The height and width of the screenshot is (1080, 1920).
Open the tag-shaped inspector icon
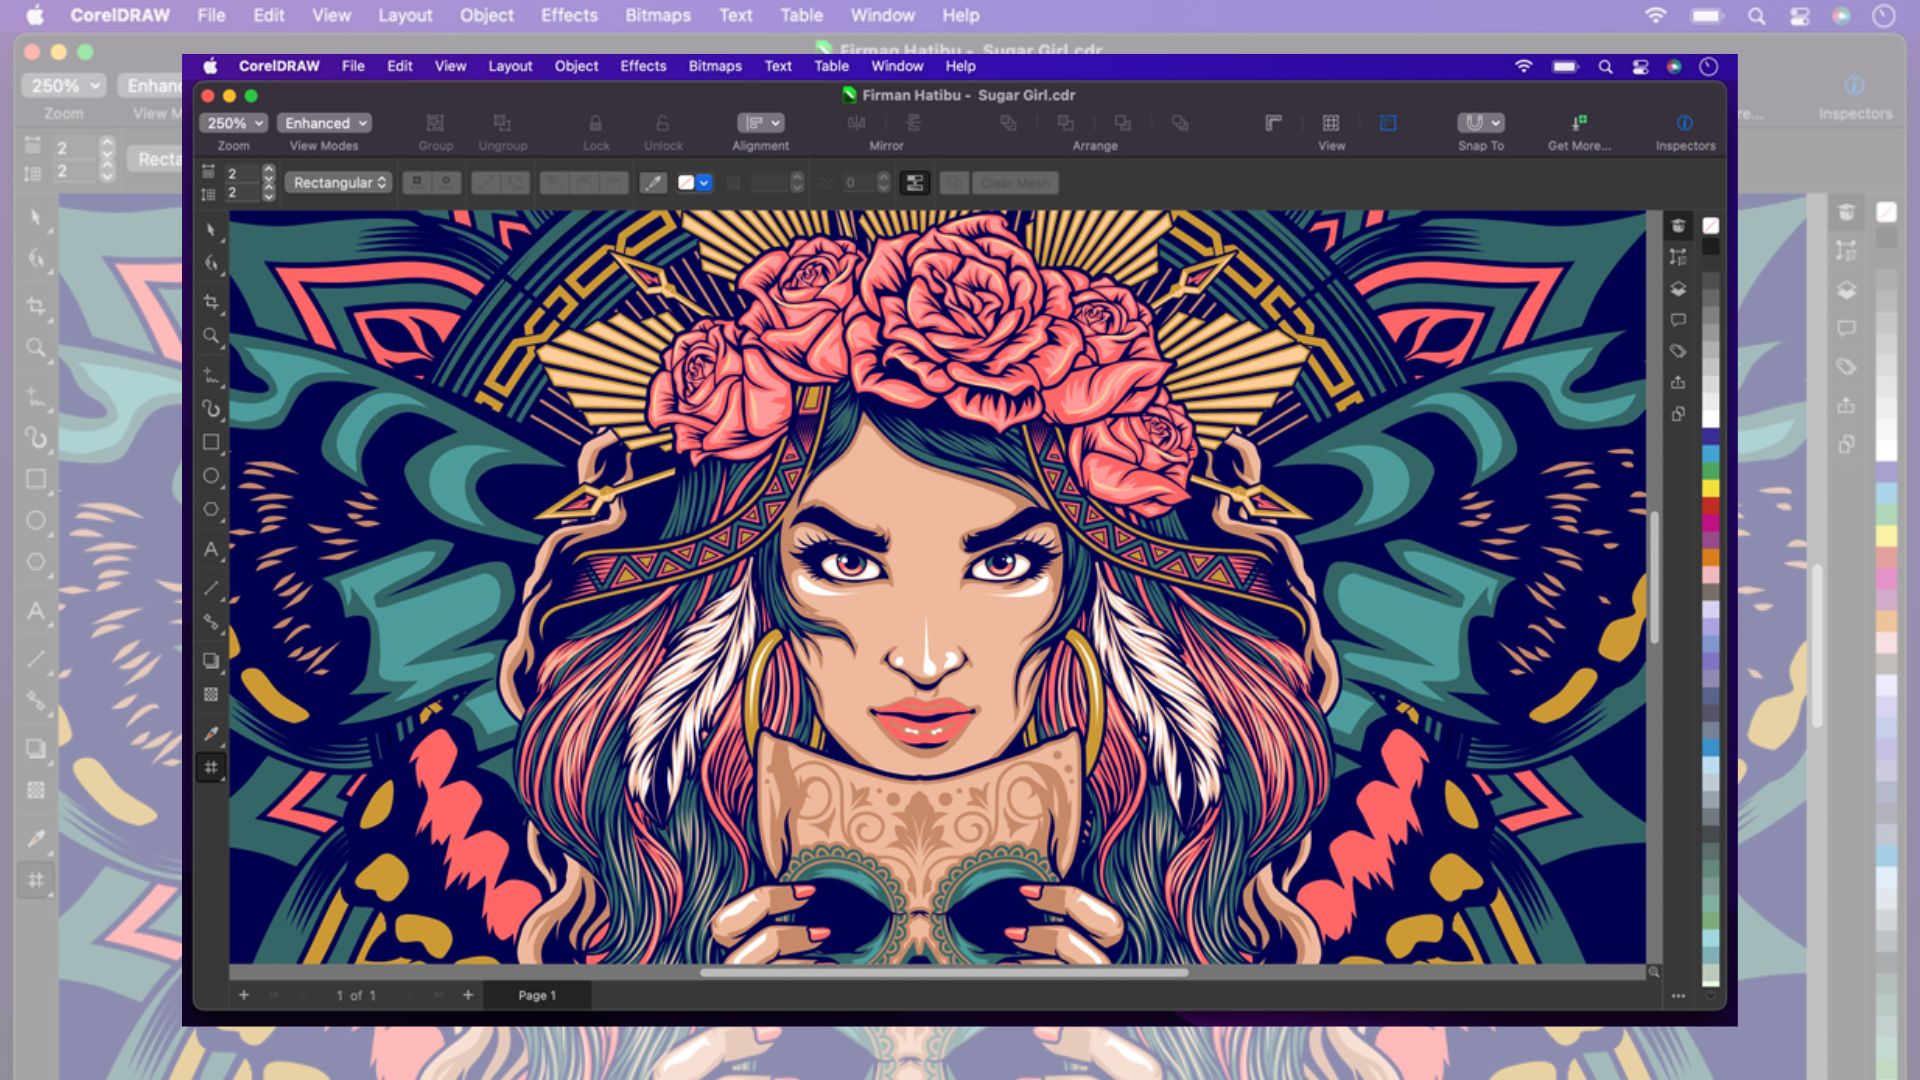point(1678,351)
